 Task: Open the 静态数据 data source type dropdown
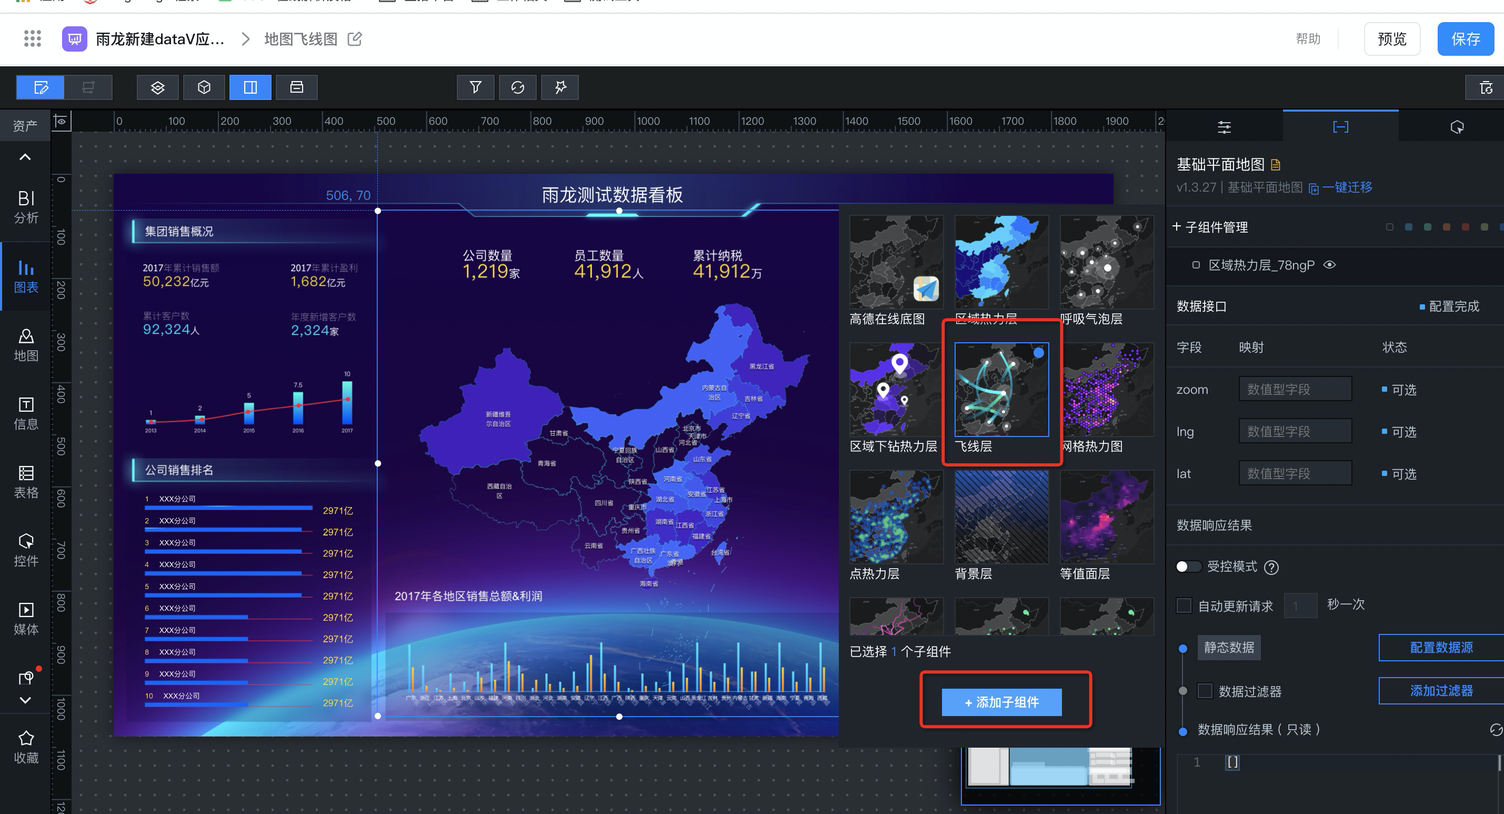(1229, 648)
